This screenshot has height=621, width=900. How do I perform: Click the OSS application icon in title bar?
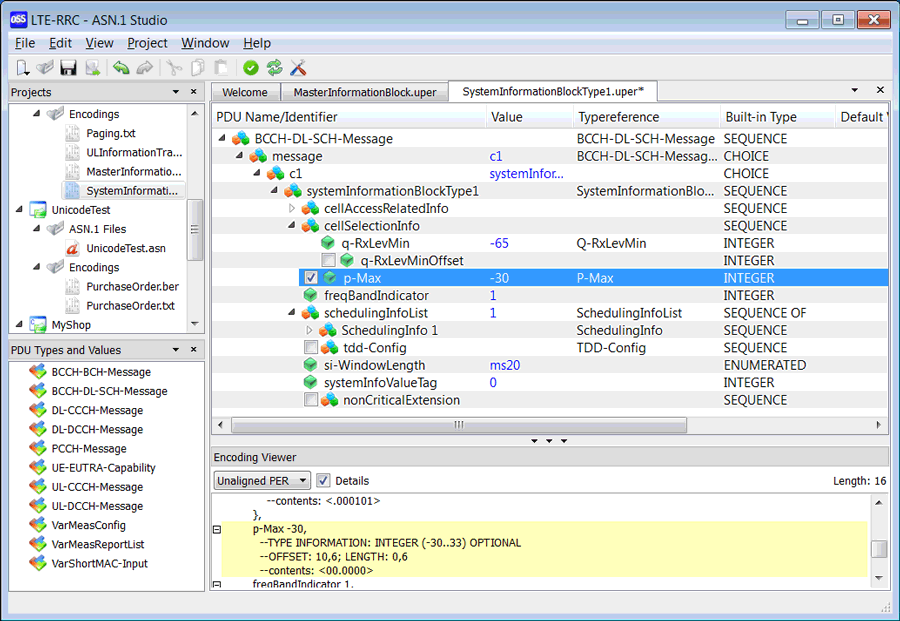(18, 20)
